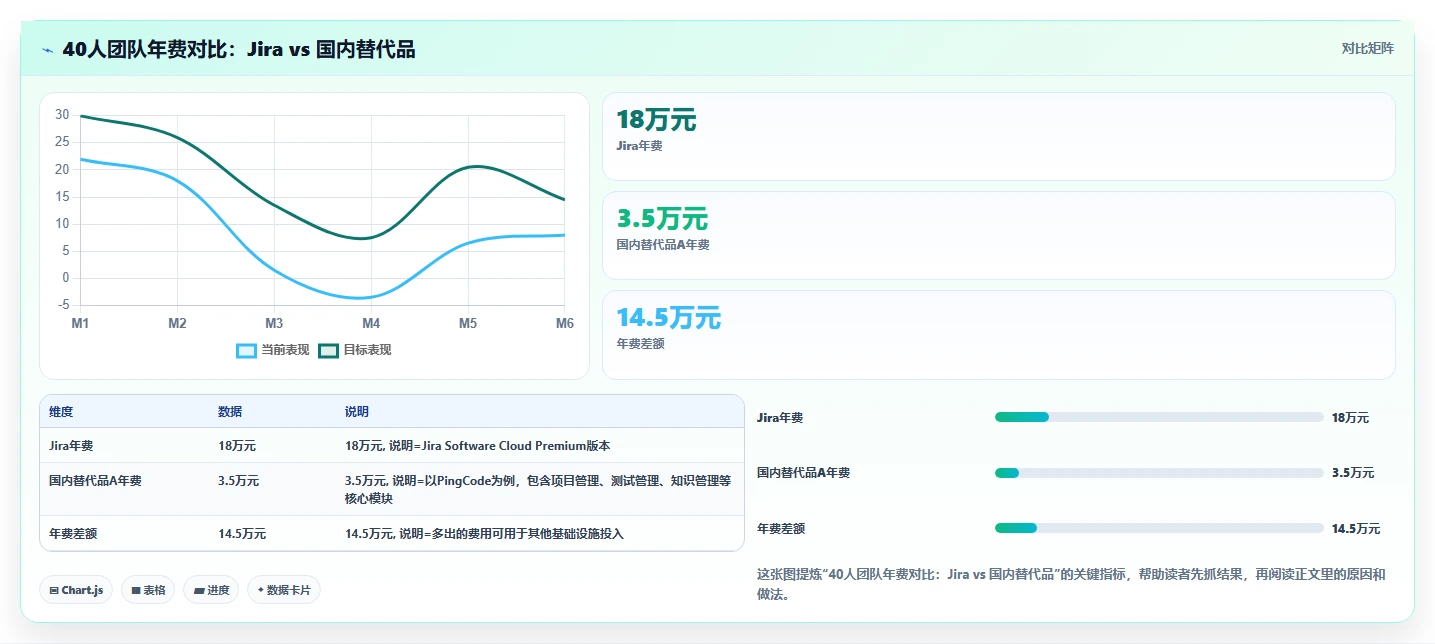Click the Jira Software Cloud Premium description cell
Image resolution: width=1435 pixels, height=644 pixels.
pyautogui.click(x=477, y=446)
